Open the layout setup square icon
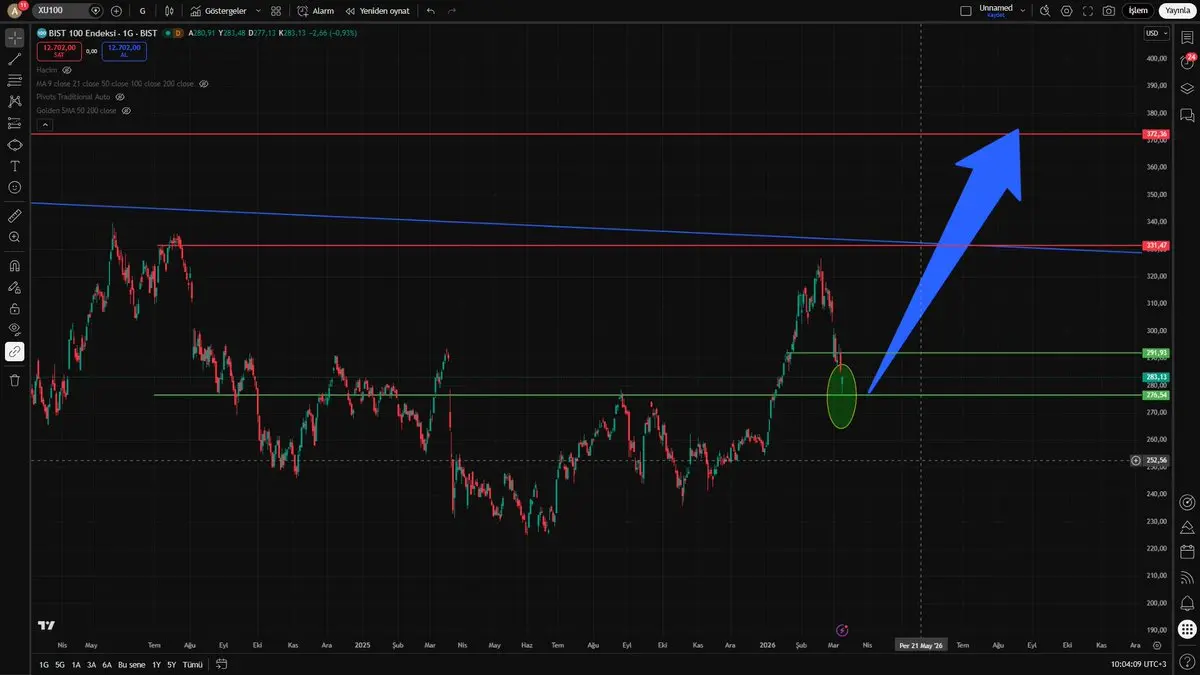Viewport: 1200px width, 675px height. [x=965, y=10]
